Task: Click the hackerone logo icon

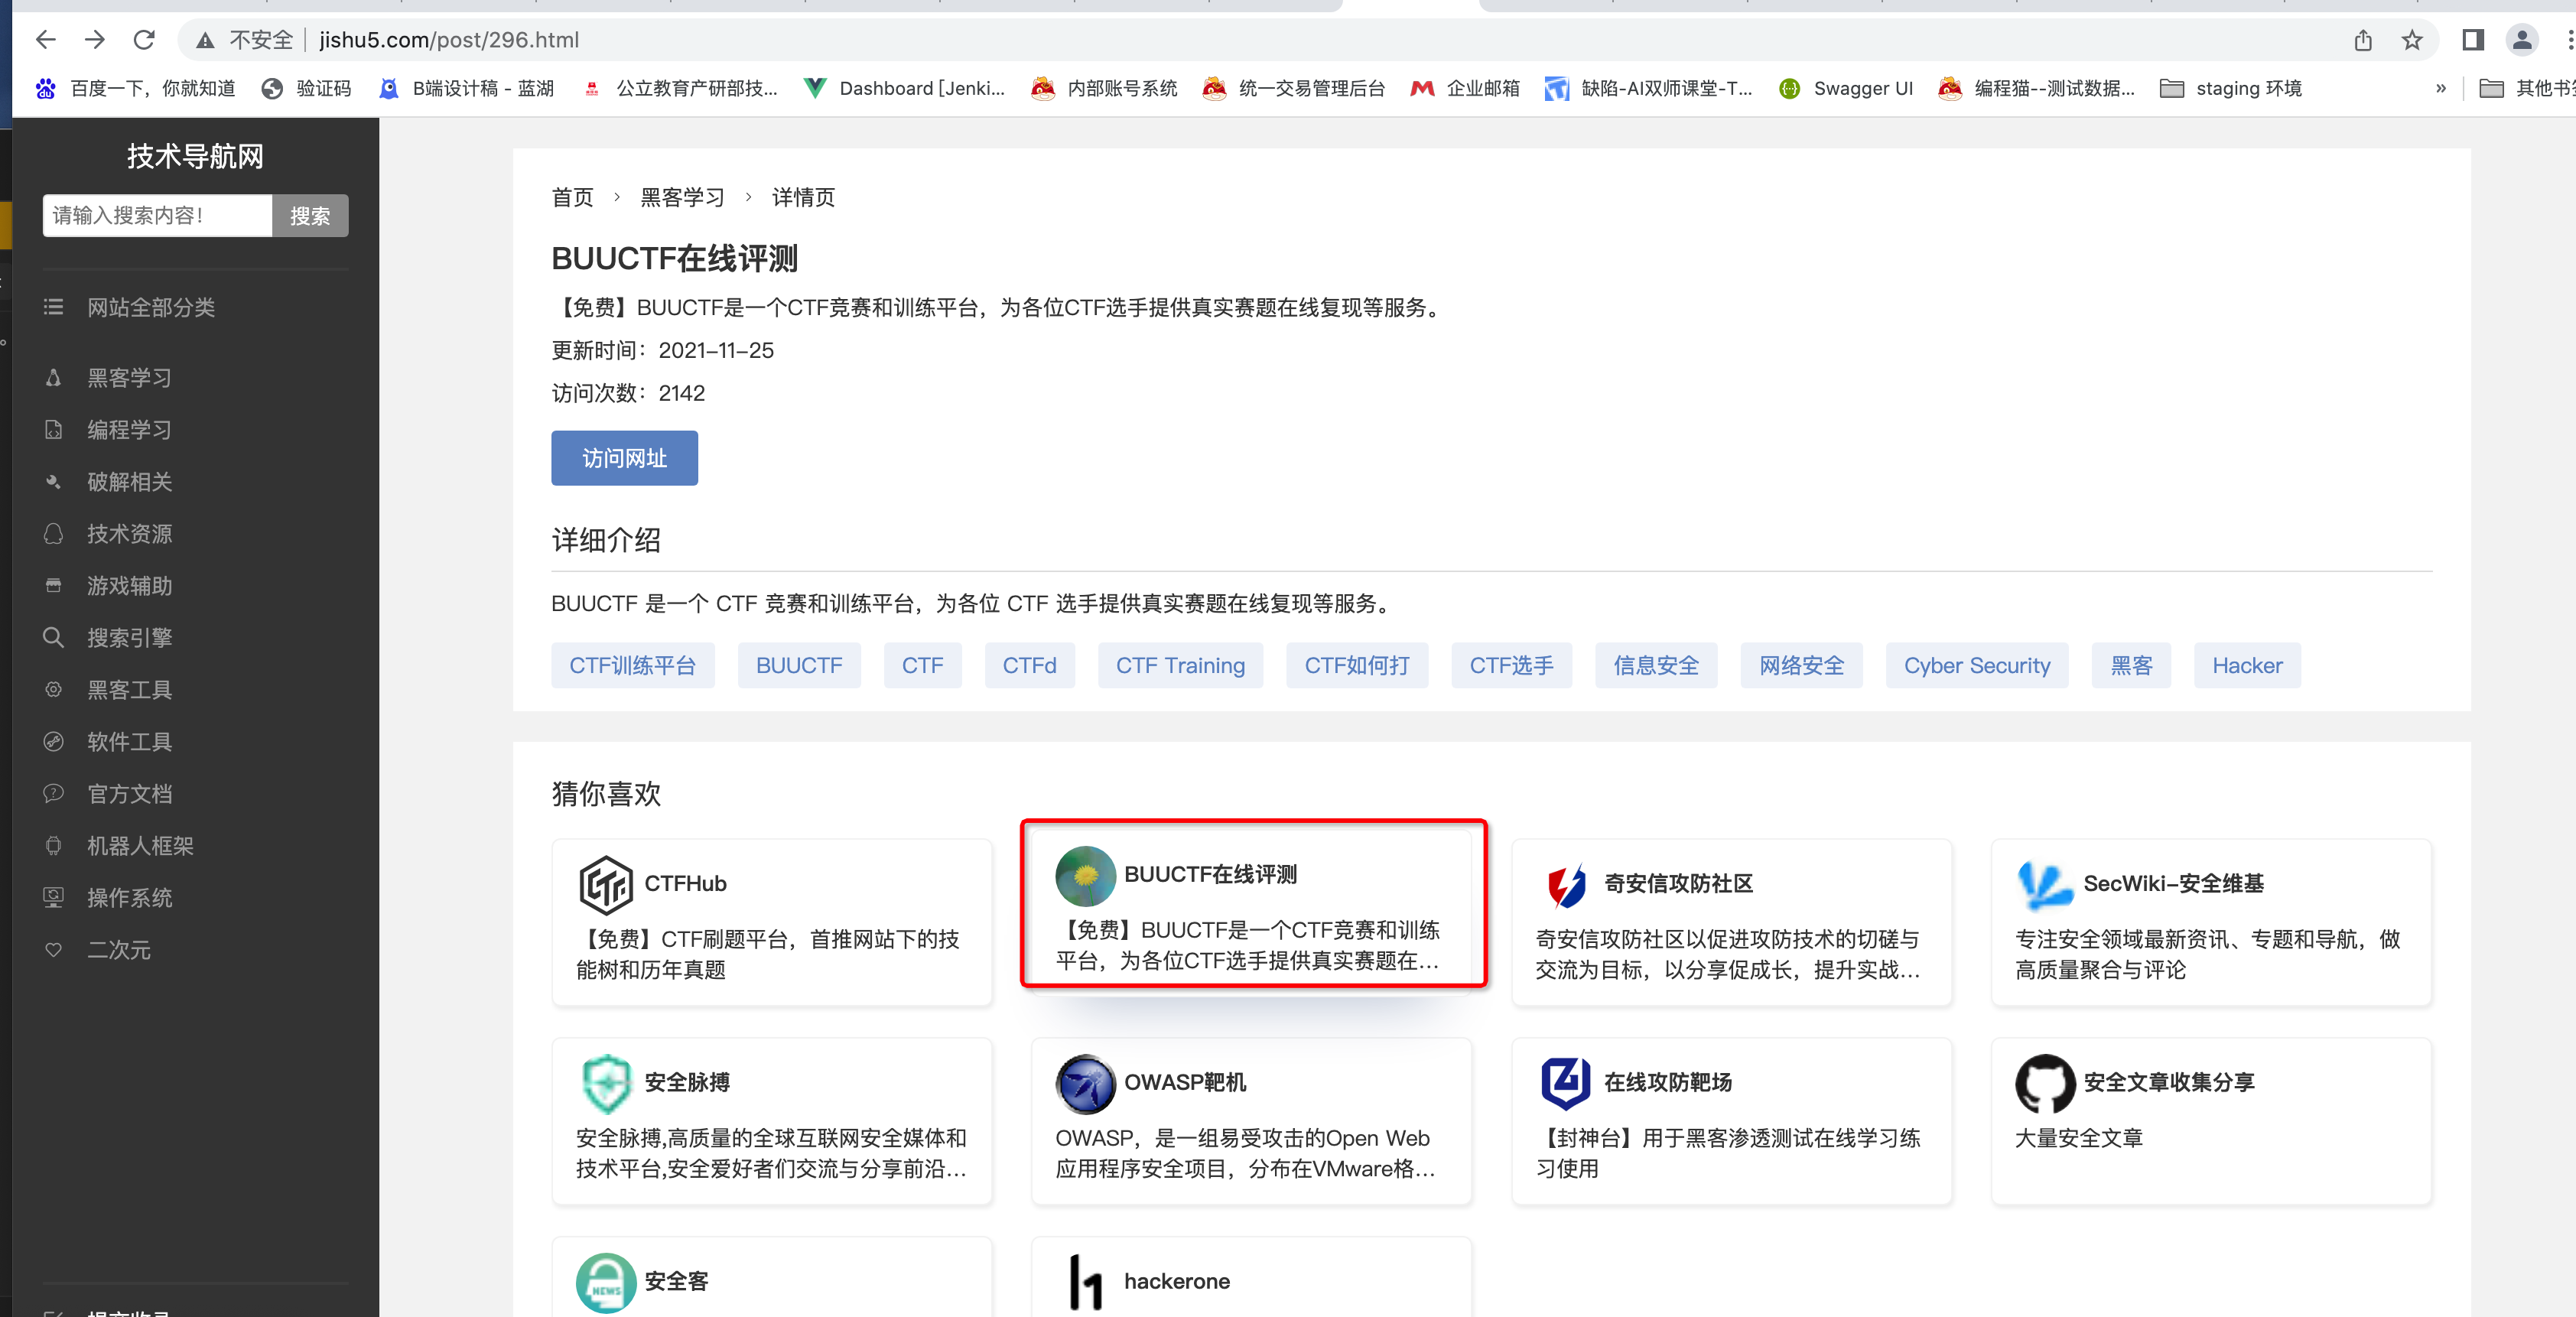Action: pos(1085,1282)
